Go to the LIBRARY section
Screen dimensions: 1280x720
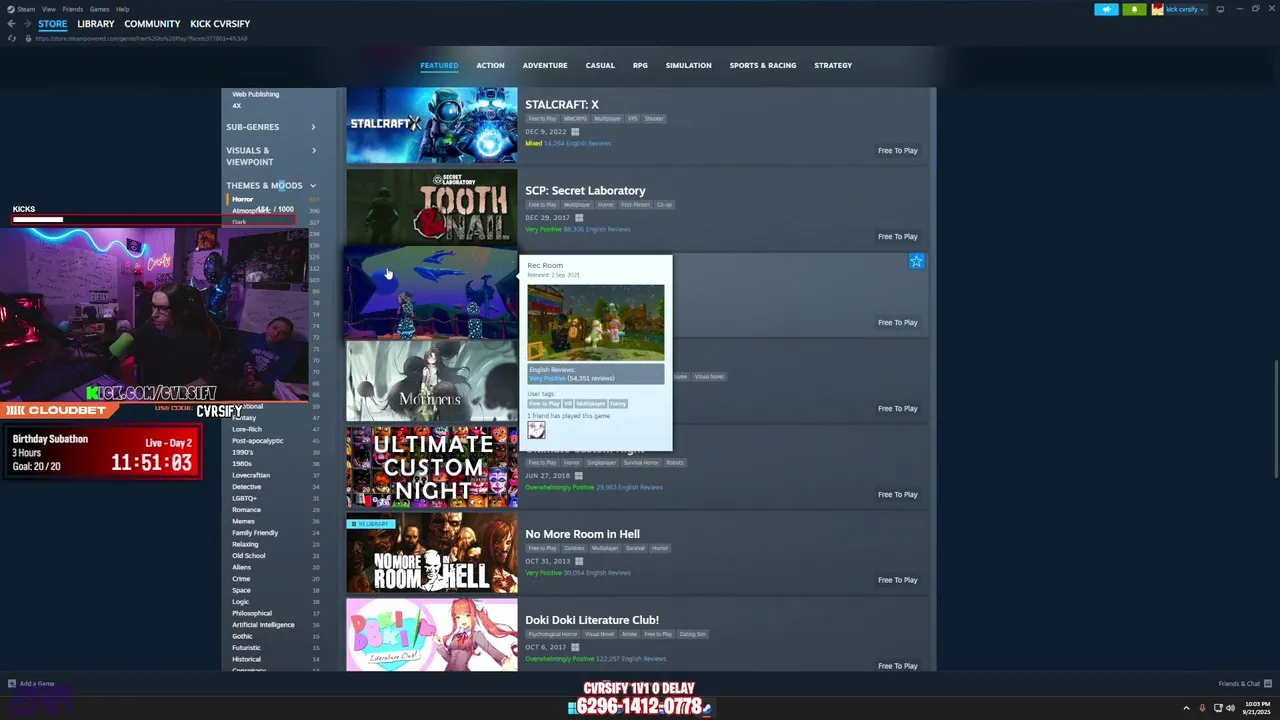tap(96, 24)
